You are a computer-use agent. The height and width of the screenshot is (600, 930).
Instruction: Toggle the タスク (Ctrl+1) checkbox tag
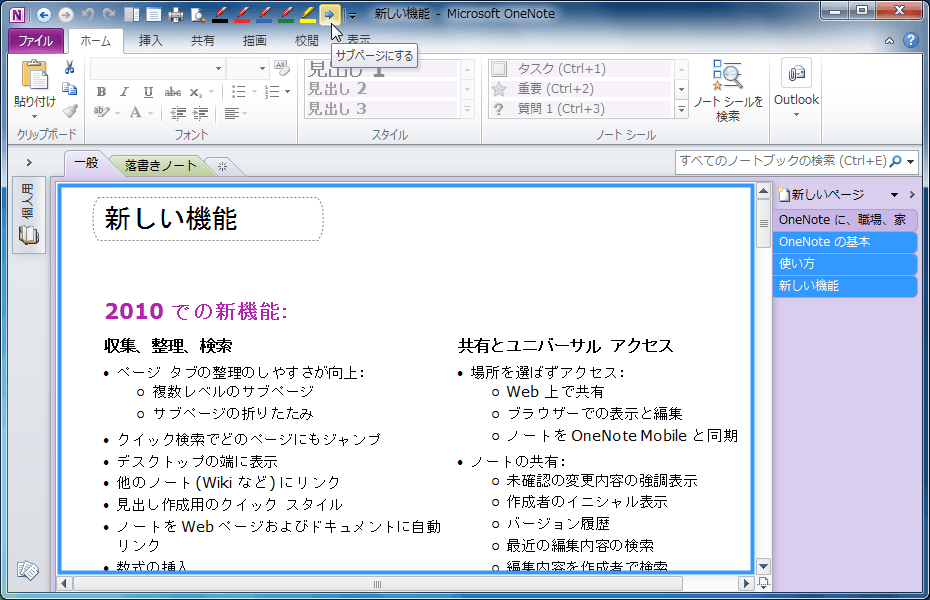click(499, 69)
